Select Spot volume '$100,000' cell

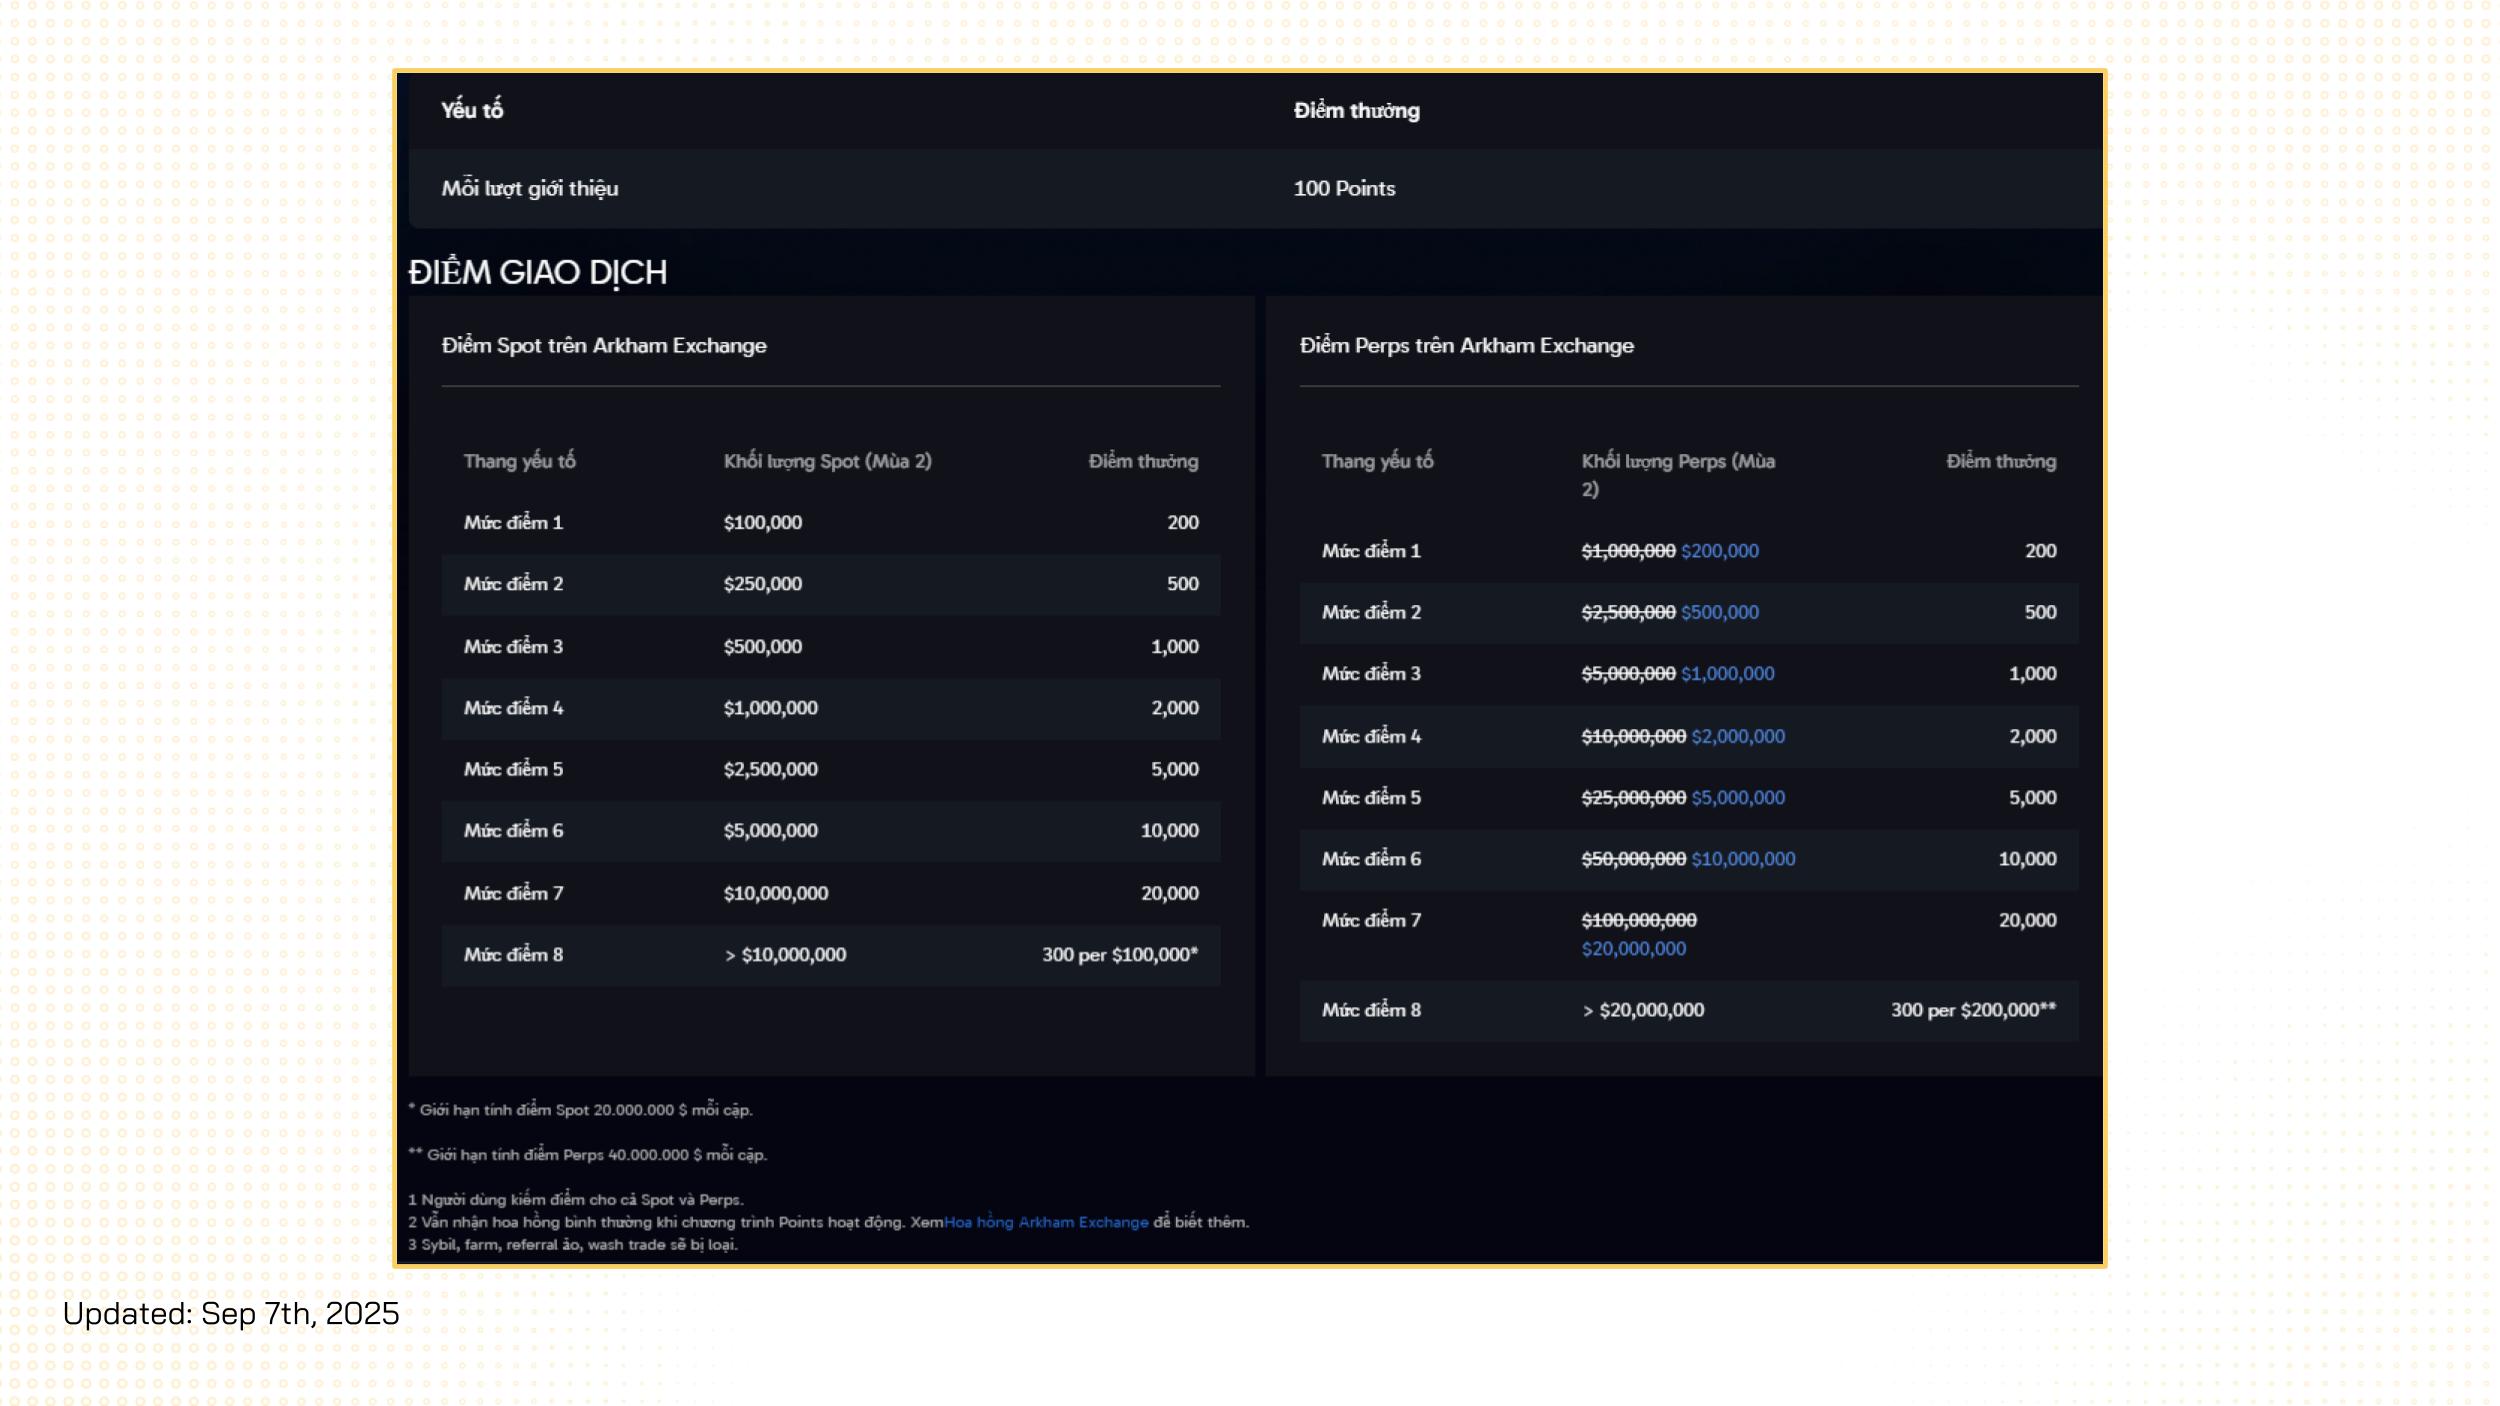[x=762, y=522]
